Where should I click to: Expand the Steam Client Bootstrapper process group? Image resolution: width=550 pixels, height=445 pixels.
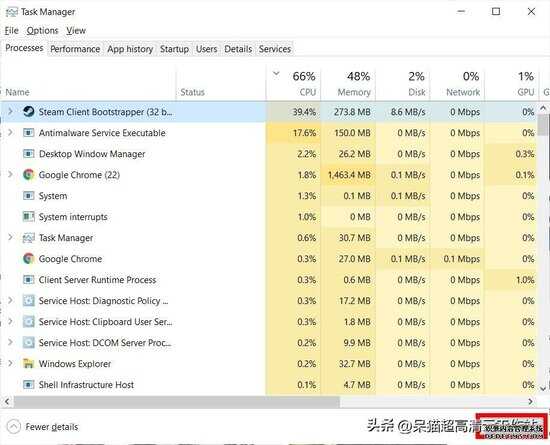[10, 112]
